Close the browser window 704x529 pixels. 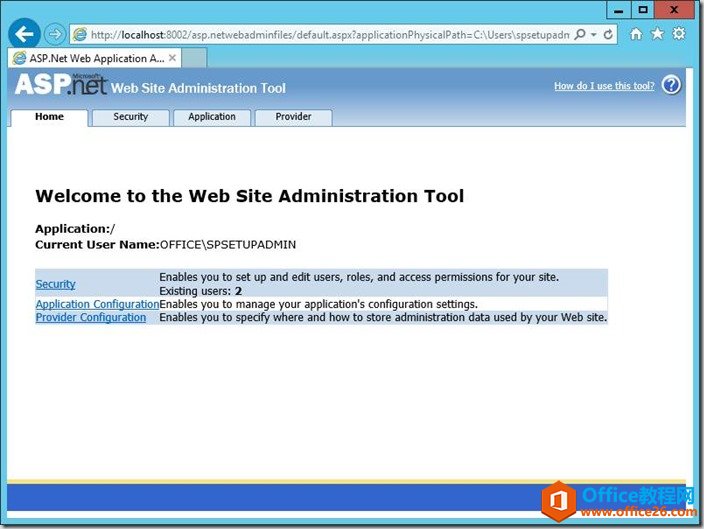(x=674, y=10)
